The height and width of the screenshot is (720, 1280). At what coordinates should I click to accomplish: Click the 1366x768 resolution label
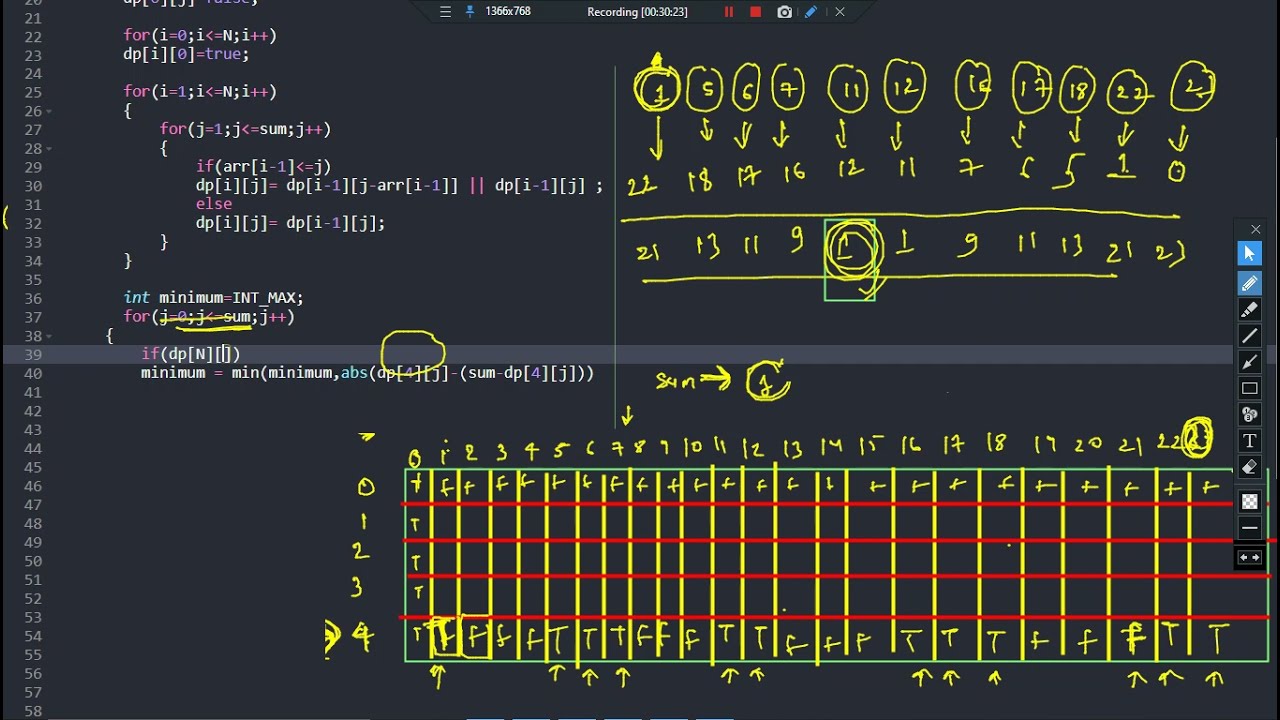click(x=508, y=12)
